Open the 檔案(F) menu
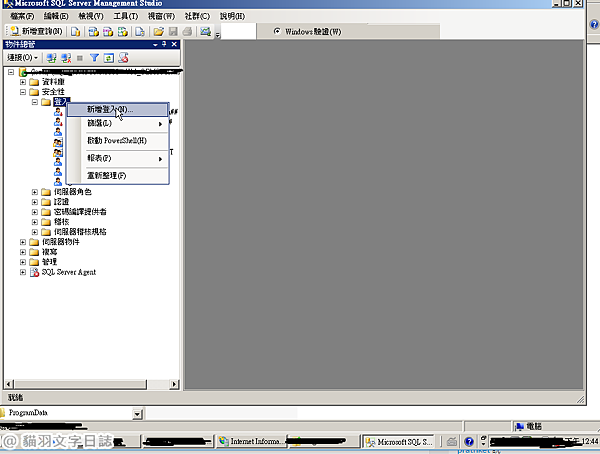Screen dimensions: 600x454 (22, 16)
